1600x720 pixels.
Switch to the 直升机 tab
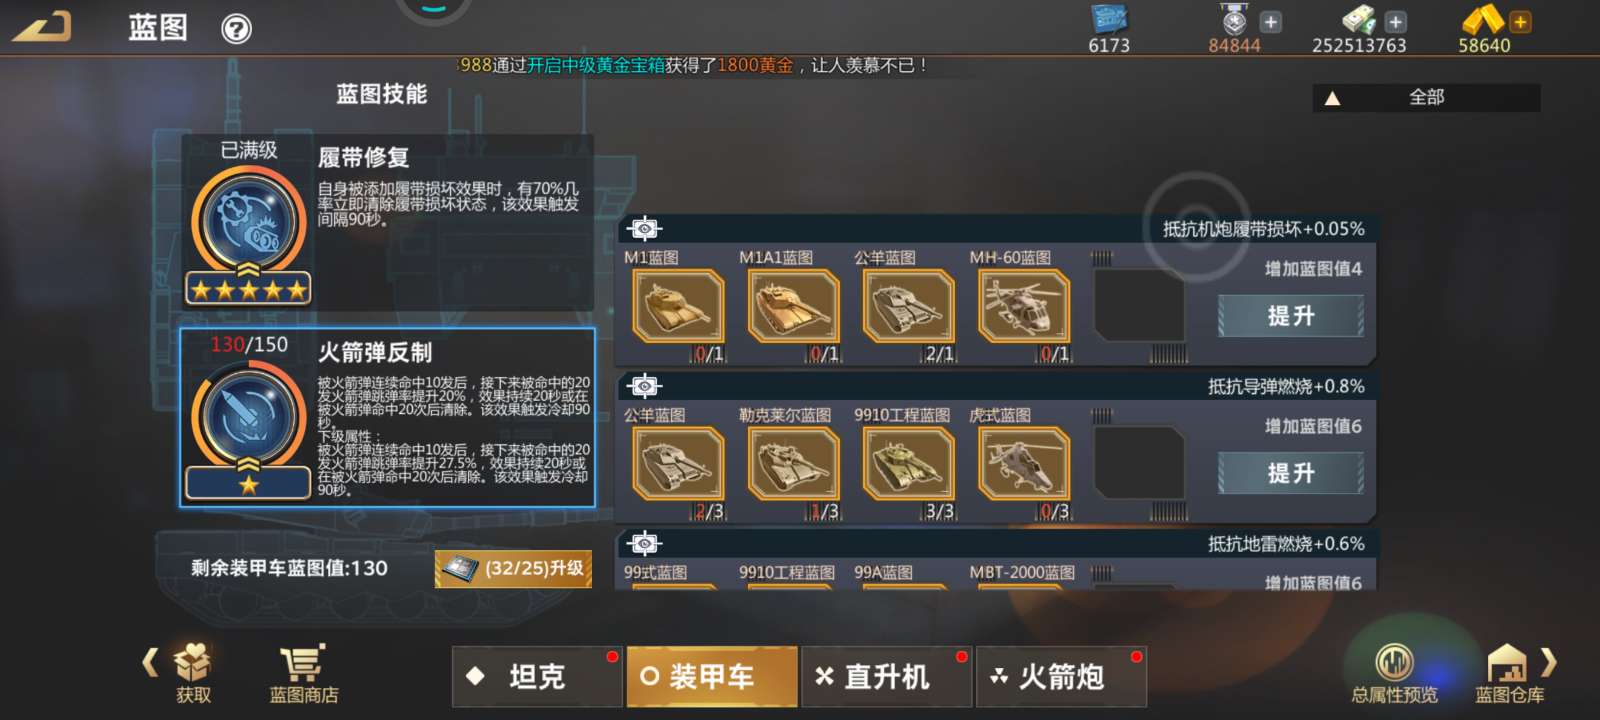887,677
